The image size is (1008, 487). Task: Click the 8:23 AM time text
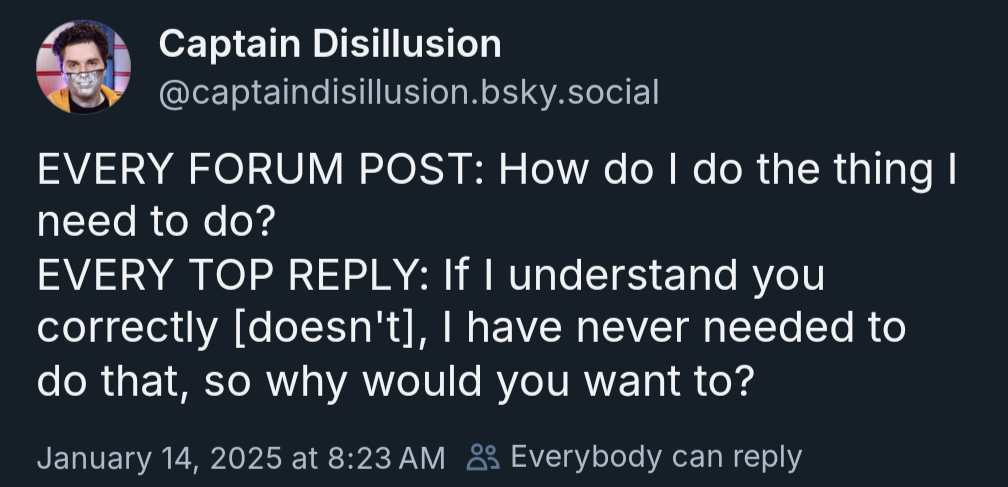(386, 459)
